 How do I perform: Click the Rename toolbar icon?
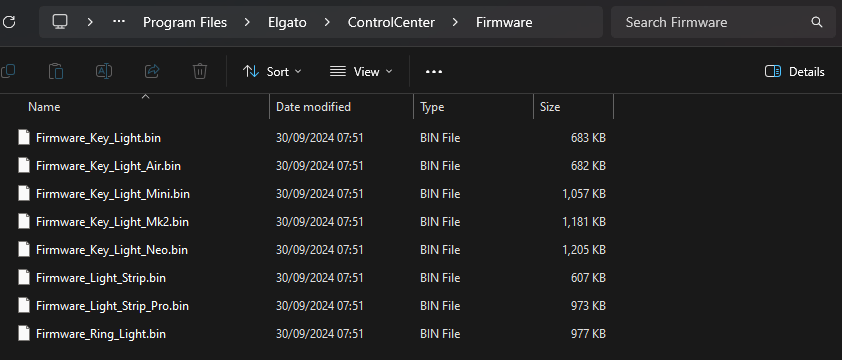pos(104,71)
